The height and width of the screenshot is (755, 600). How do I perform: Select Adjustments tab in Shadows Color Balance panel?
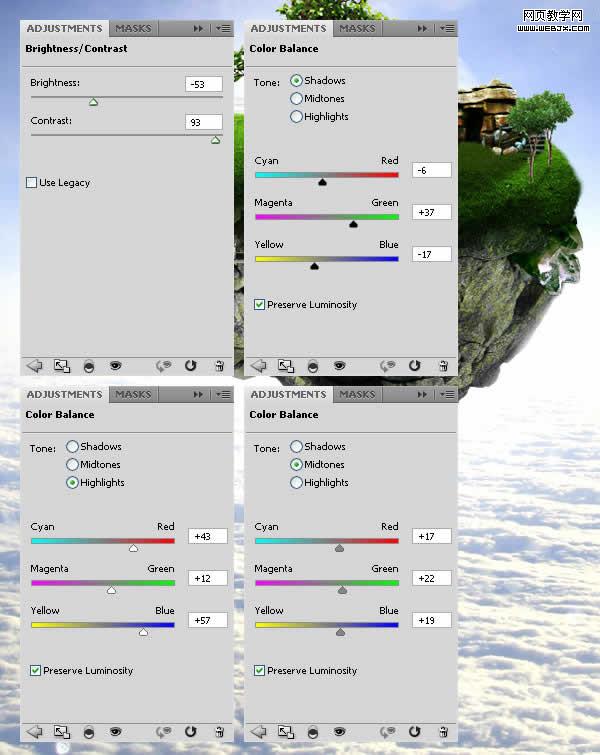click(288, 28)
